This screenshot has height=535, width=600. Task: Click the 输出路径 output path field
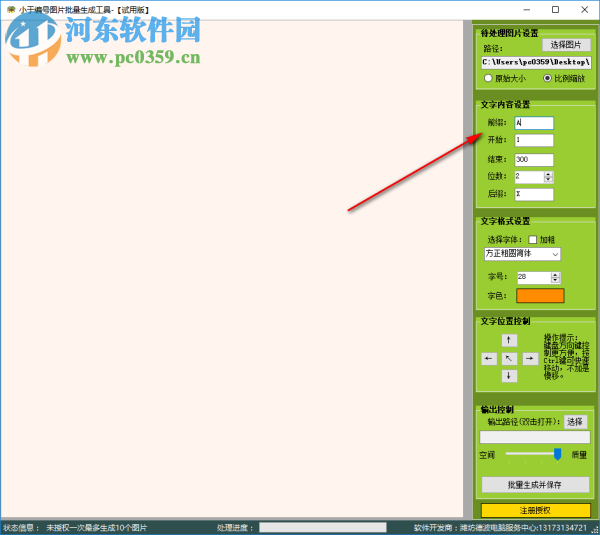(x=535, y=437)
